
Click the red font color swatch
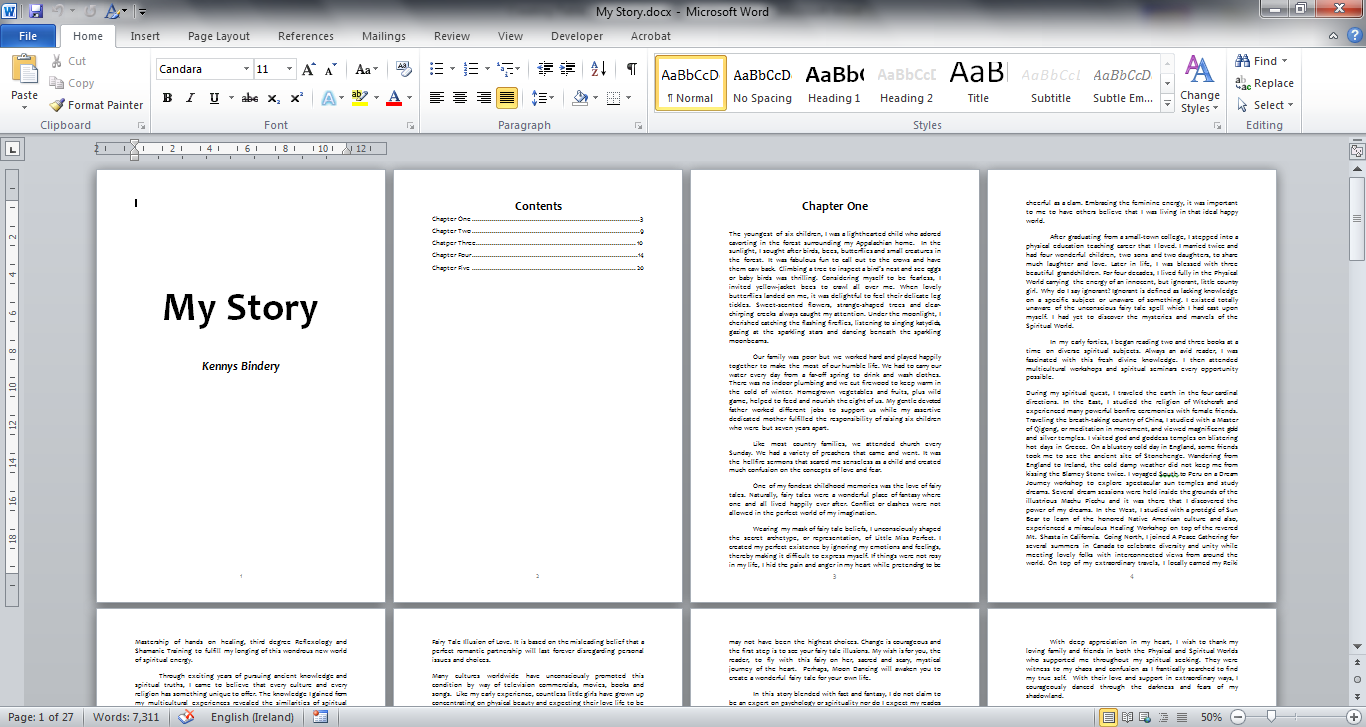coord(394,98)
